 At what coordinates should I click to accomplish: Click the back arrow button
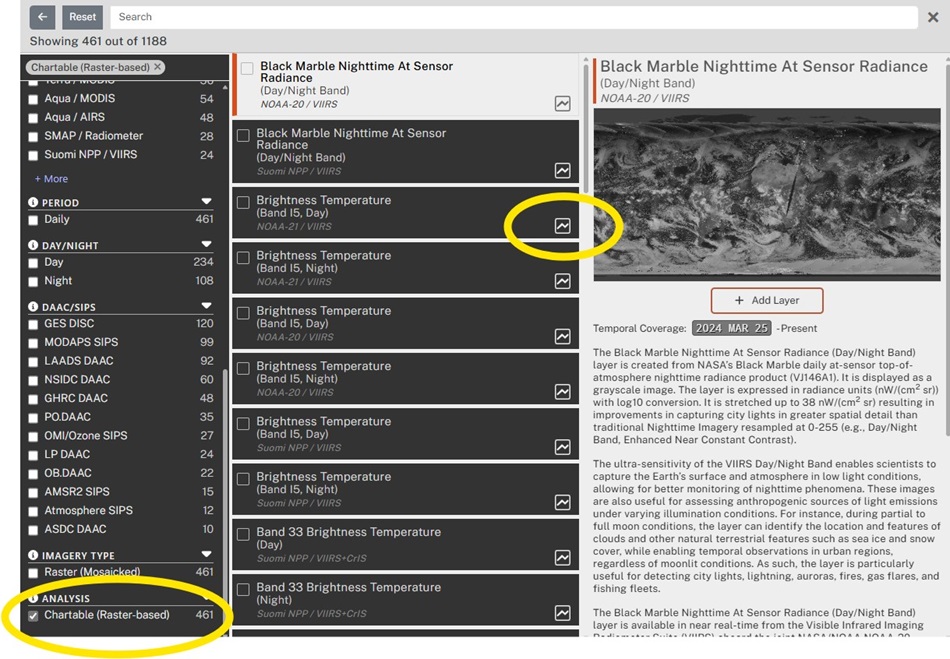tap(42, 17)
